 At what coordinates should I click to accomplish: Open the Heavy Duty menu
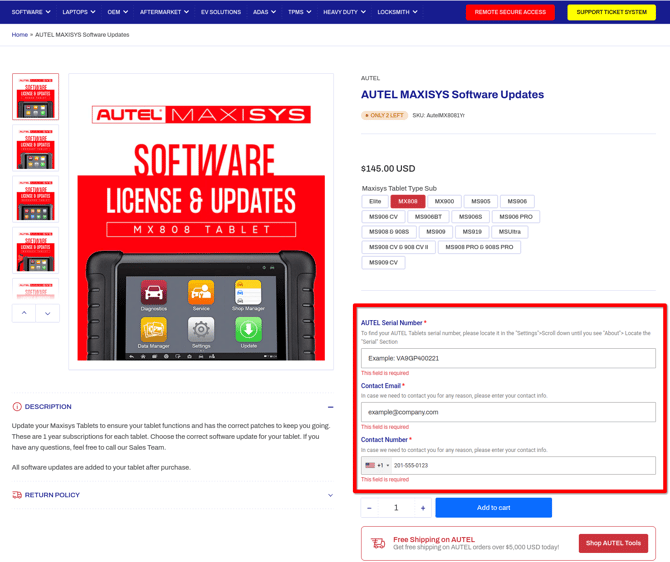344,12
